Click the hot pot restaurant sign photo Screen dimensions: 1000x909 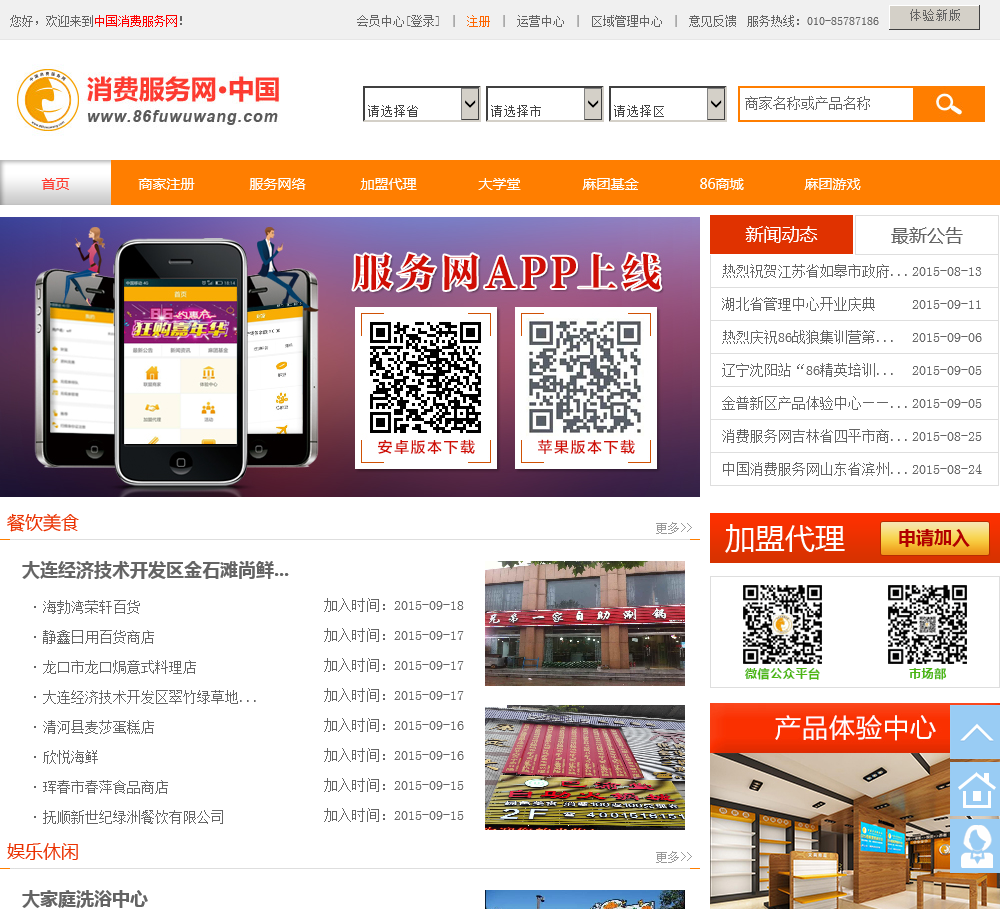tap(585, 767)
